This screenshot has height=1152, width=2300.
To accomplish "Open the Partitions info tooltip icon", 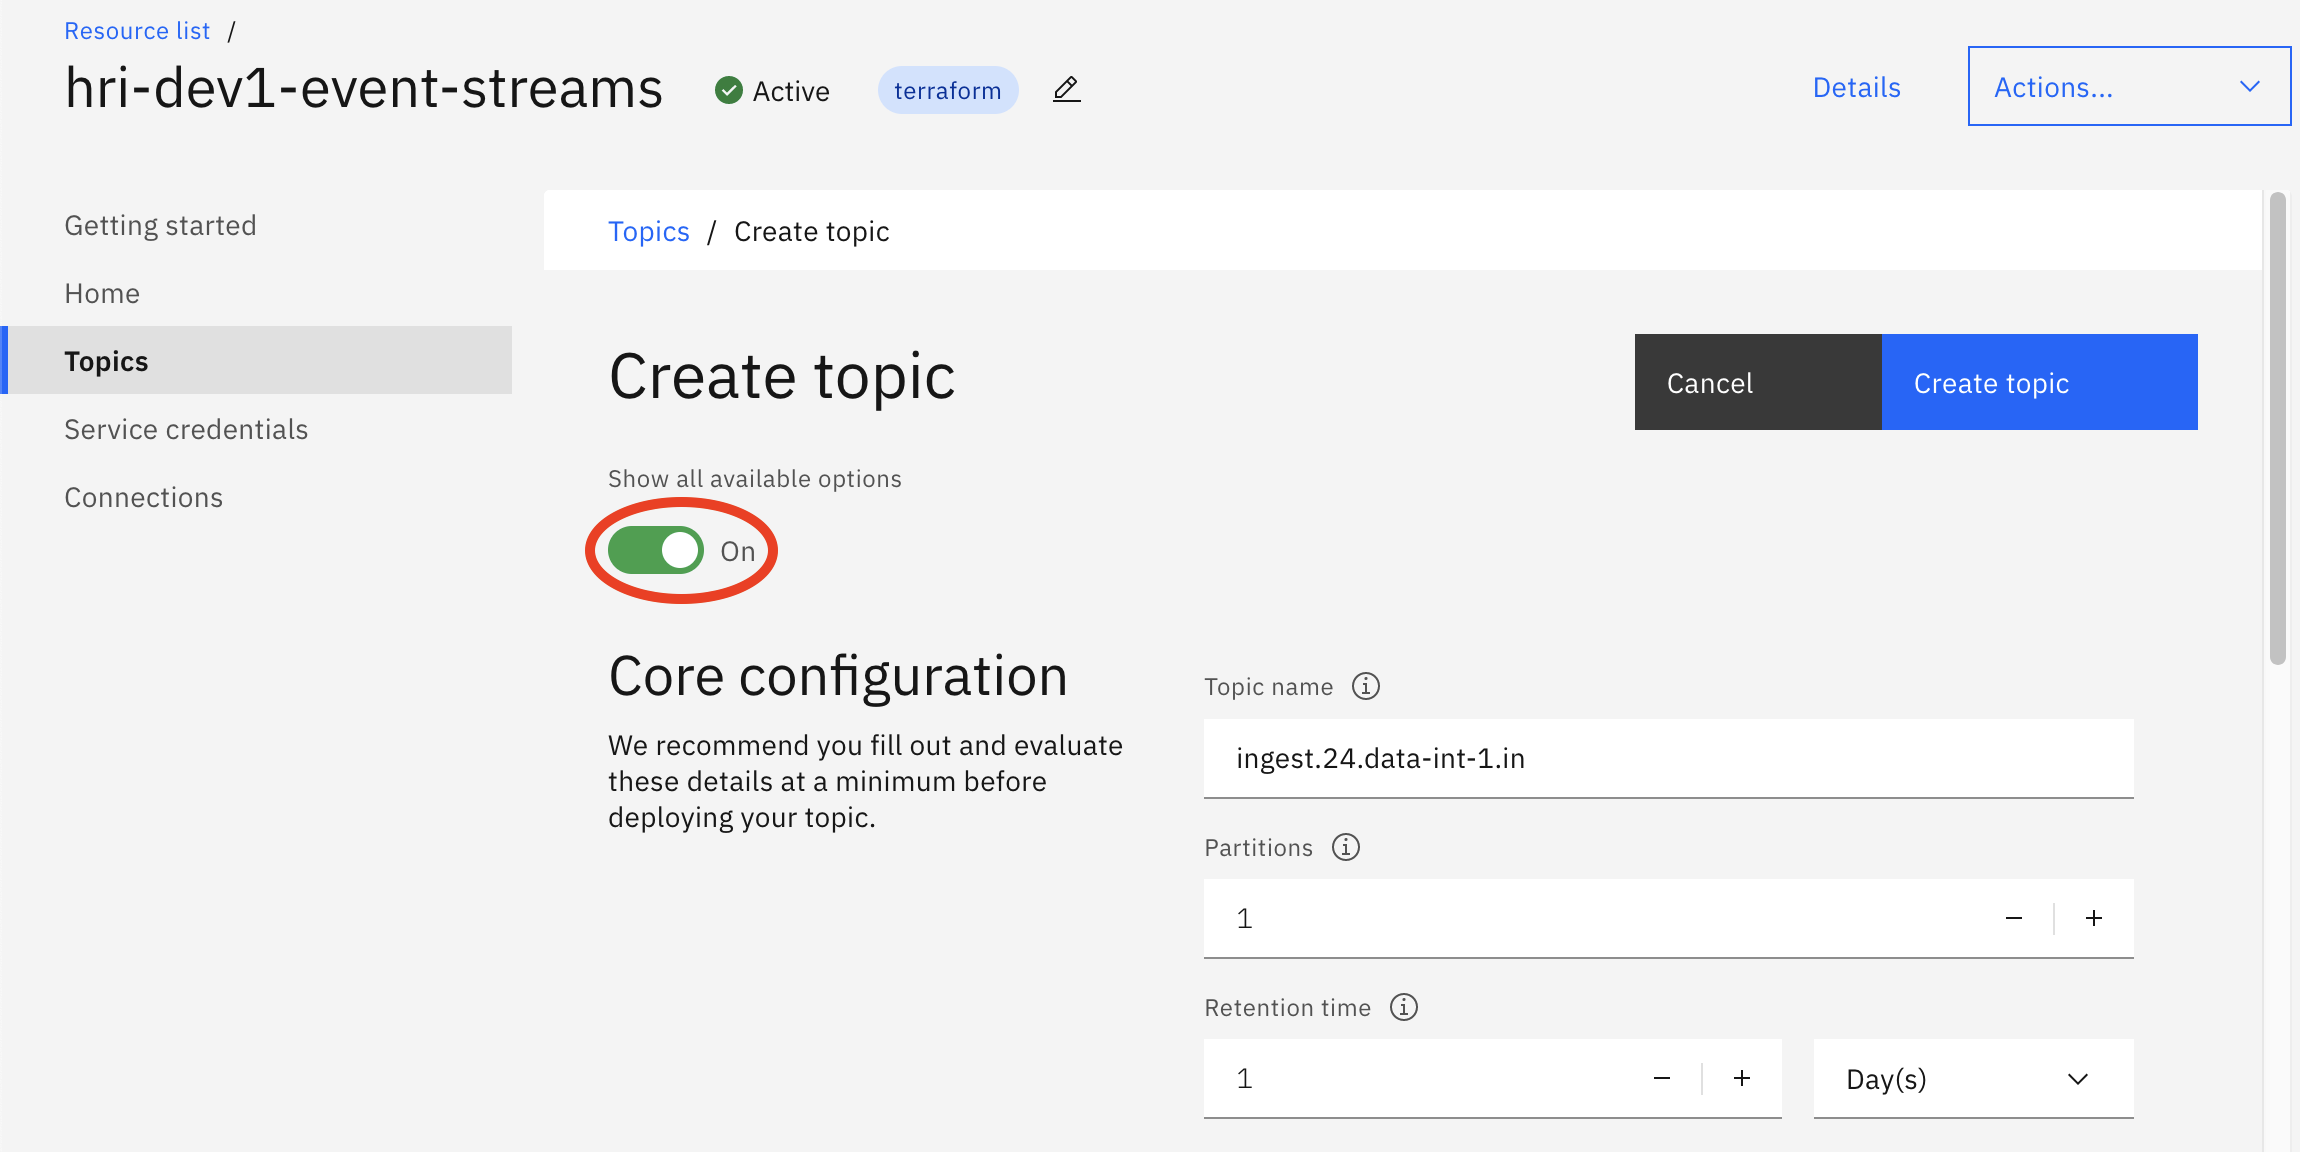I will click(1346, 847).
